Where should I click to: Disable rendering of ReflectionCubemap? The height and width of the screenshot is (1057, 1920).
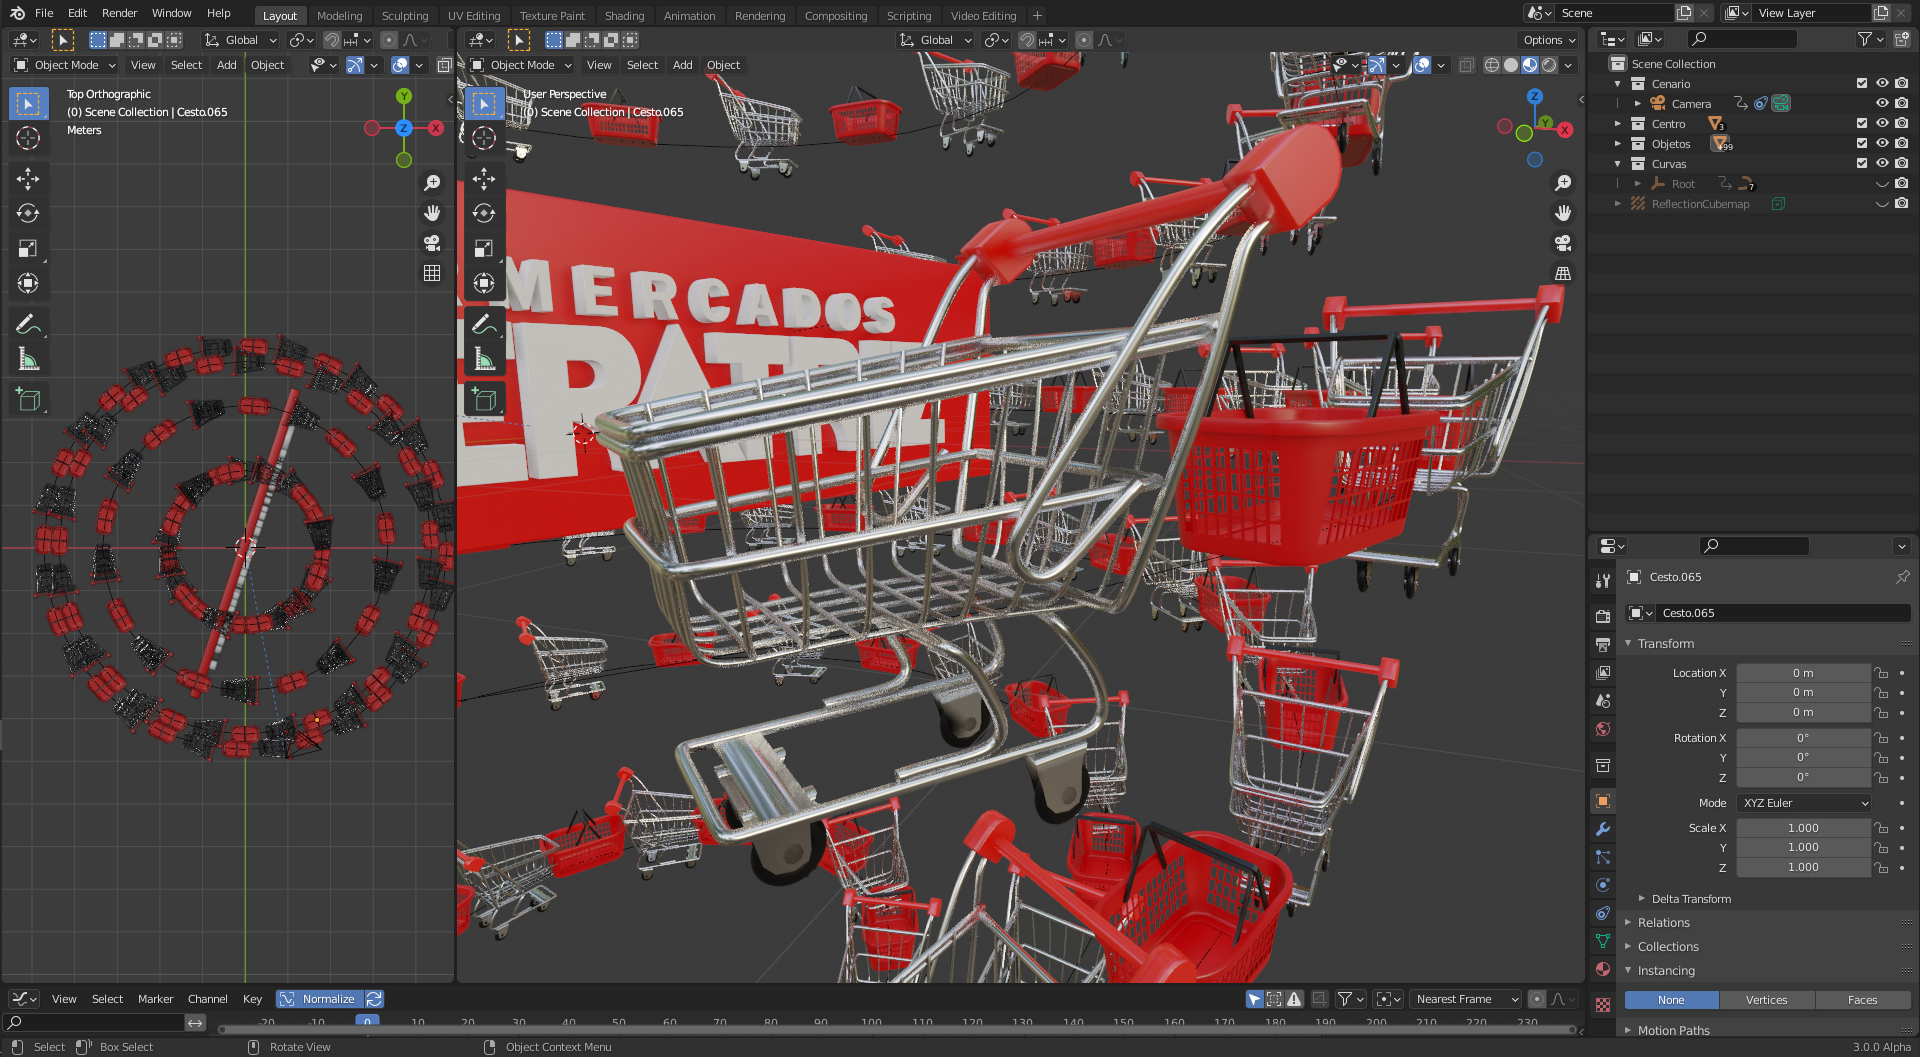[x=1902, y=203]
